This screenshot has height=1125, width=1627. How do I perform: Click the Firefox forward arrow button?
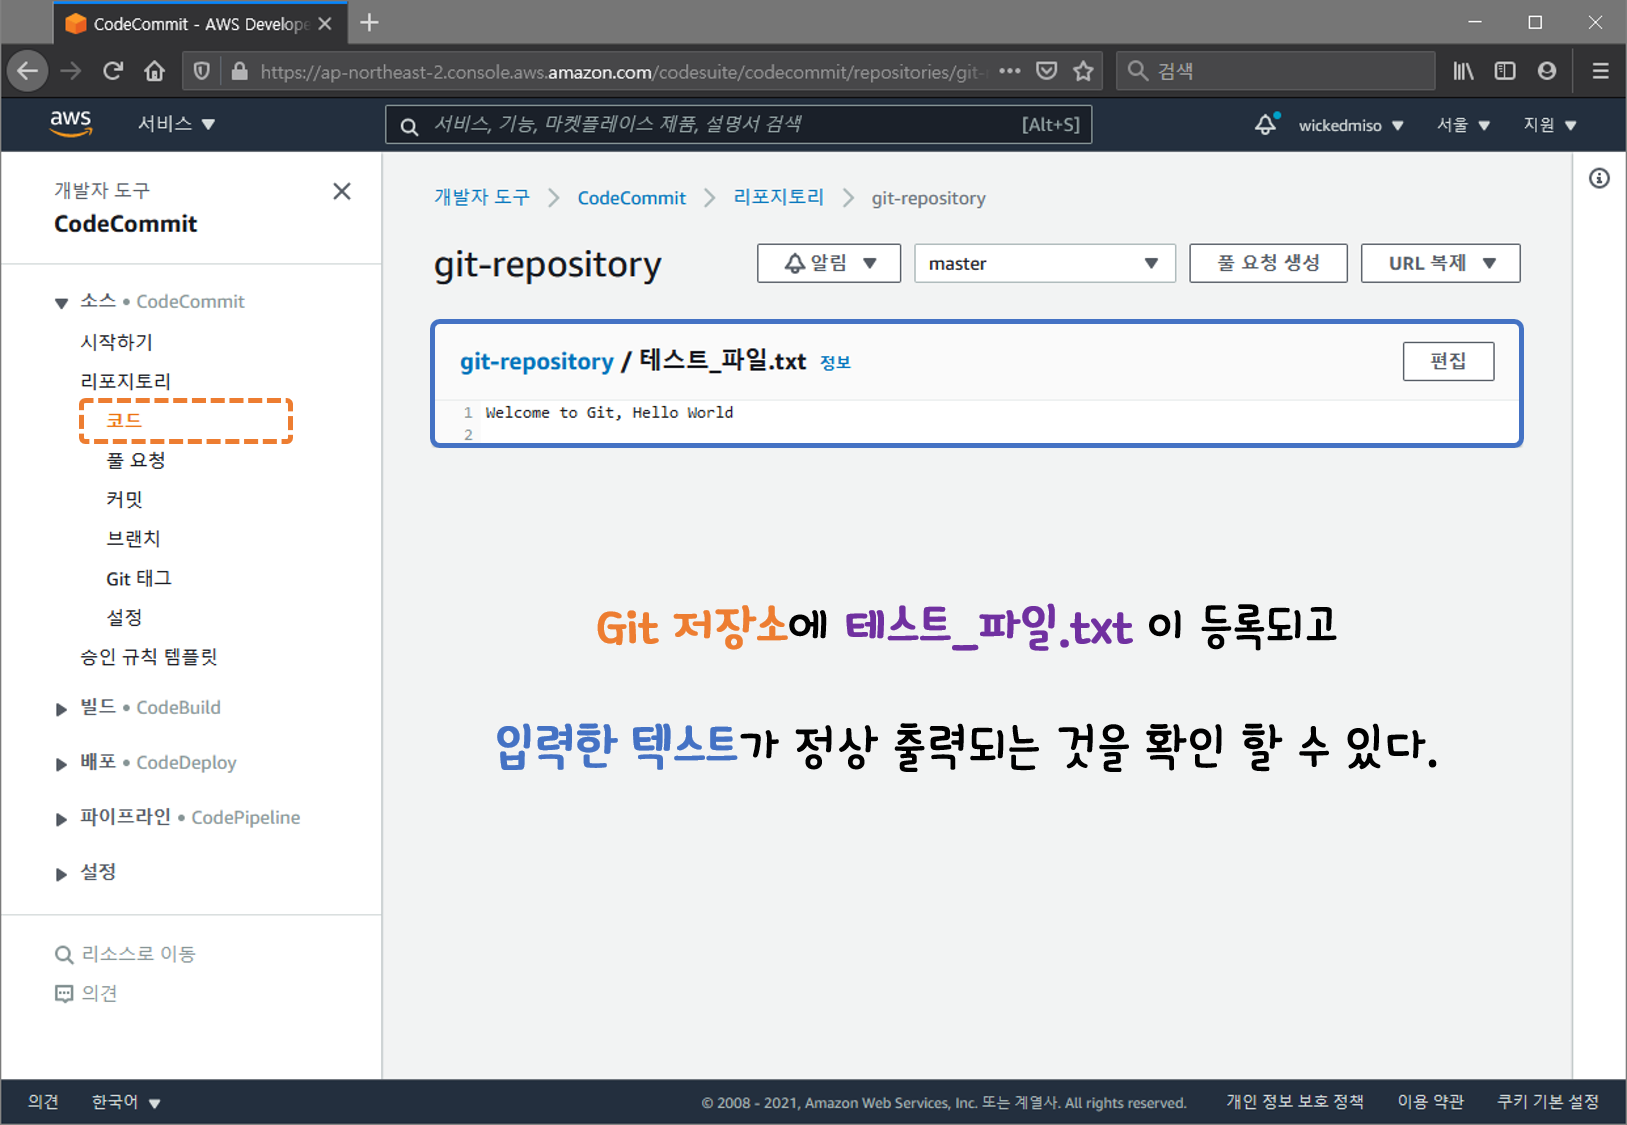click(x=71, y=71)
